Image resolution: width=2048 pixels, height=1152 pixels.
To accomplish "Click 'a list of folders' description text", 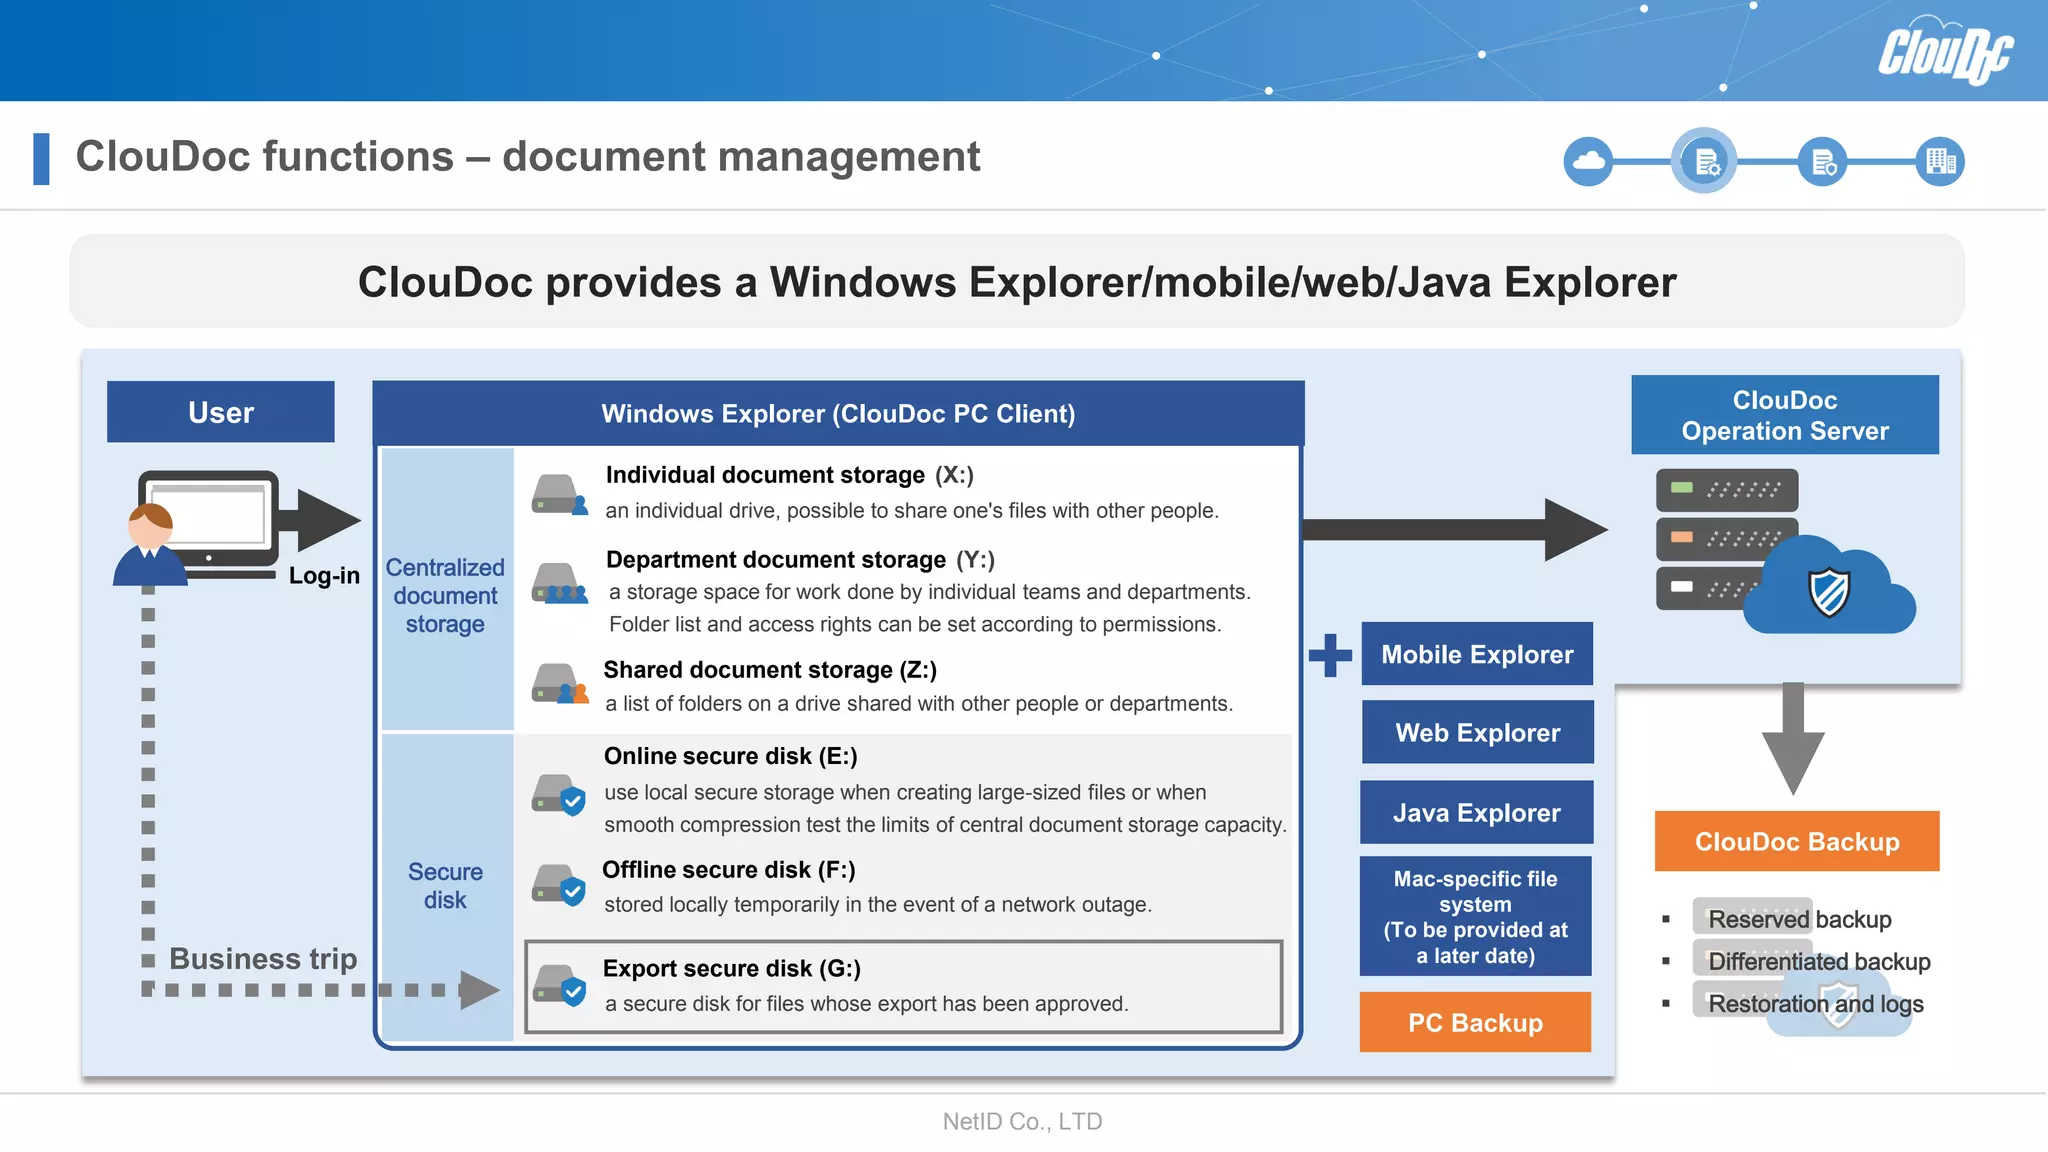I will [919, 703].
